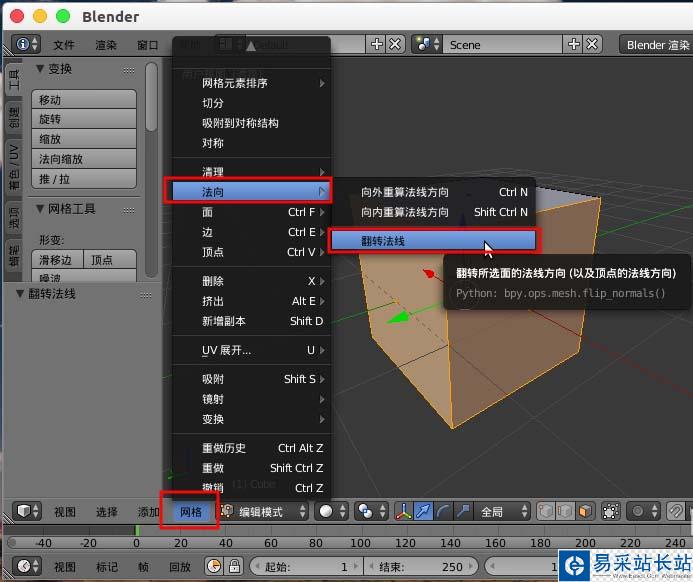This screenshot has width=693, height=582.
Task: Switch to edge select mode
Action: [565, 511]
